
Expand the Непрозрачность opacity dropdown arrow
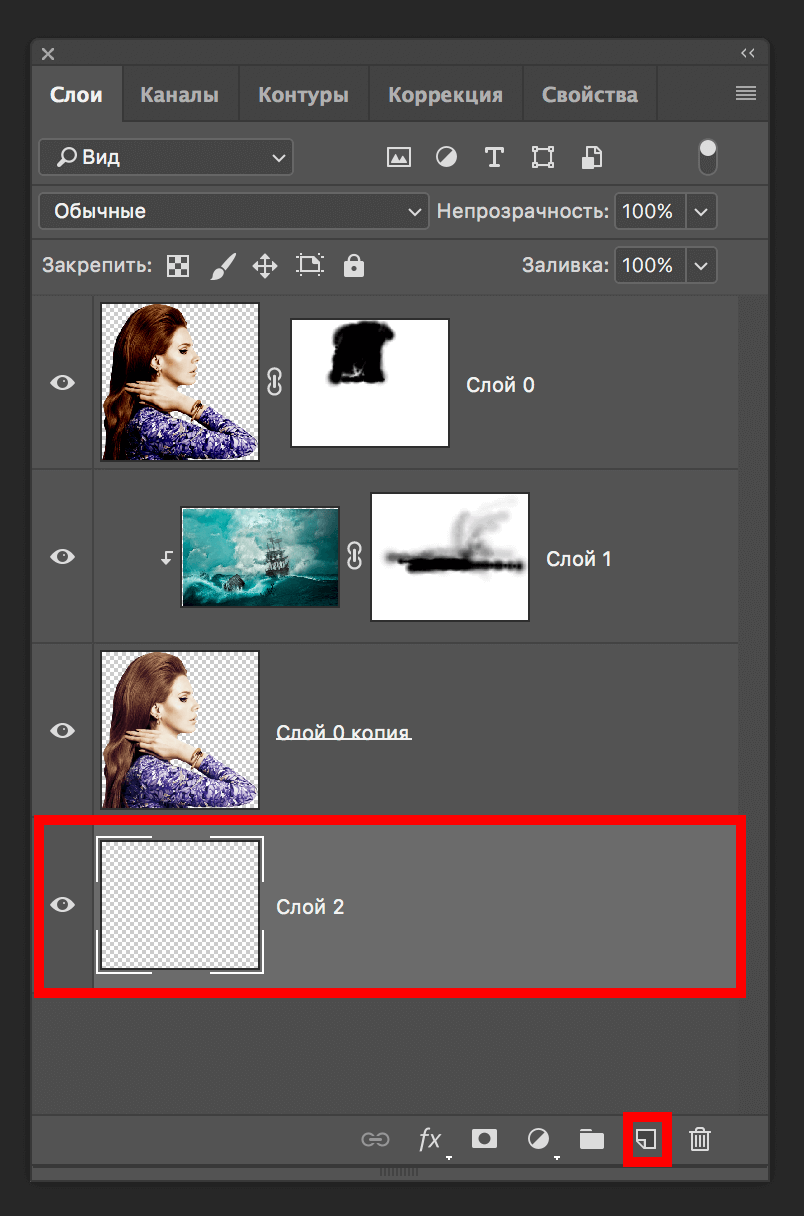tap(701, 212)
